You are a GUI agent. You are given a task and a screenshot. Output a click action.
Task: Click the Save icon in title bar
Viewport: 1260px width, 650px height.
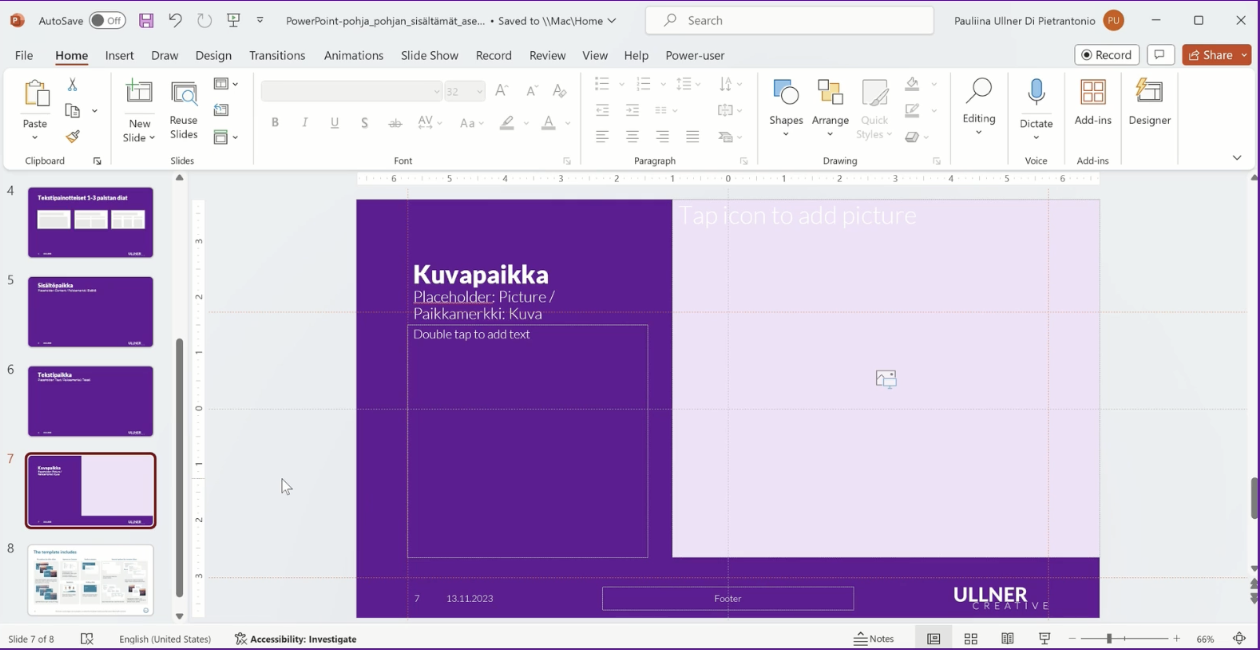[x=146, y=20]
